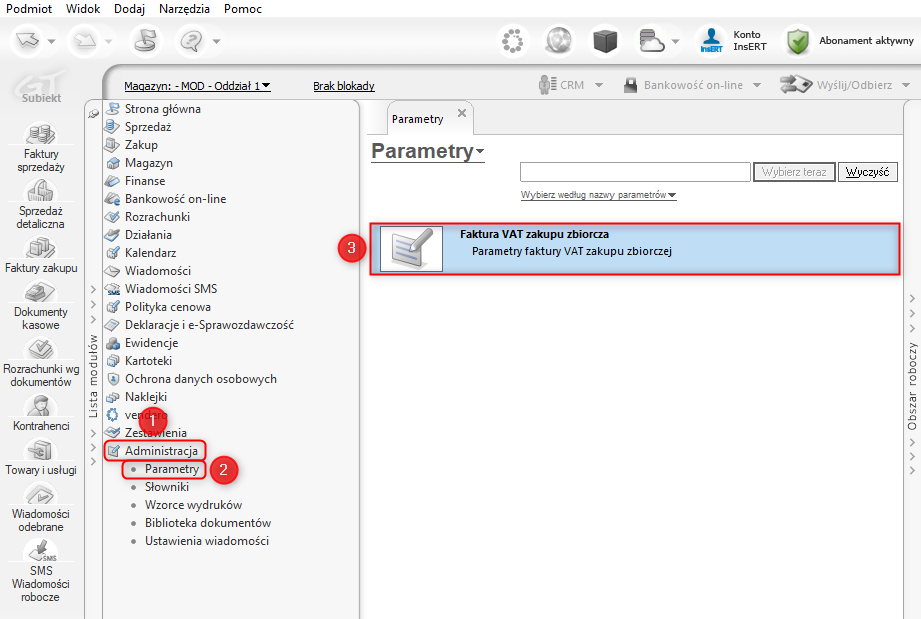The height and width of the screenshot is (619, 921).
Task: Click the dark cube toolbar icon
Action: 605,41
